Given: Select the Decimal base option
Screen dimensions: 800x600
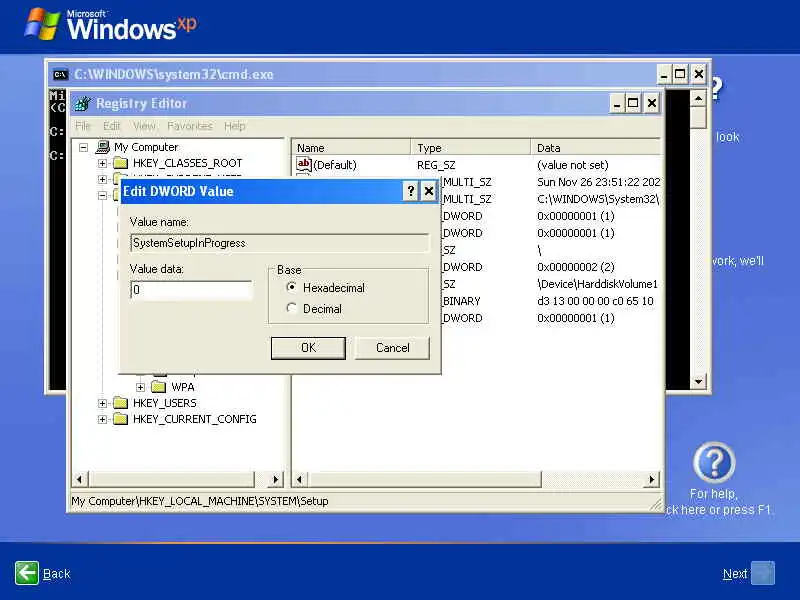Looking at the screenshot, I should [291, 308].
